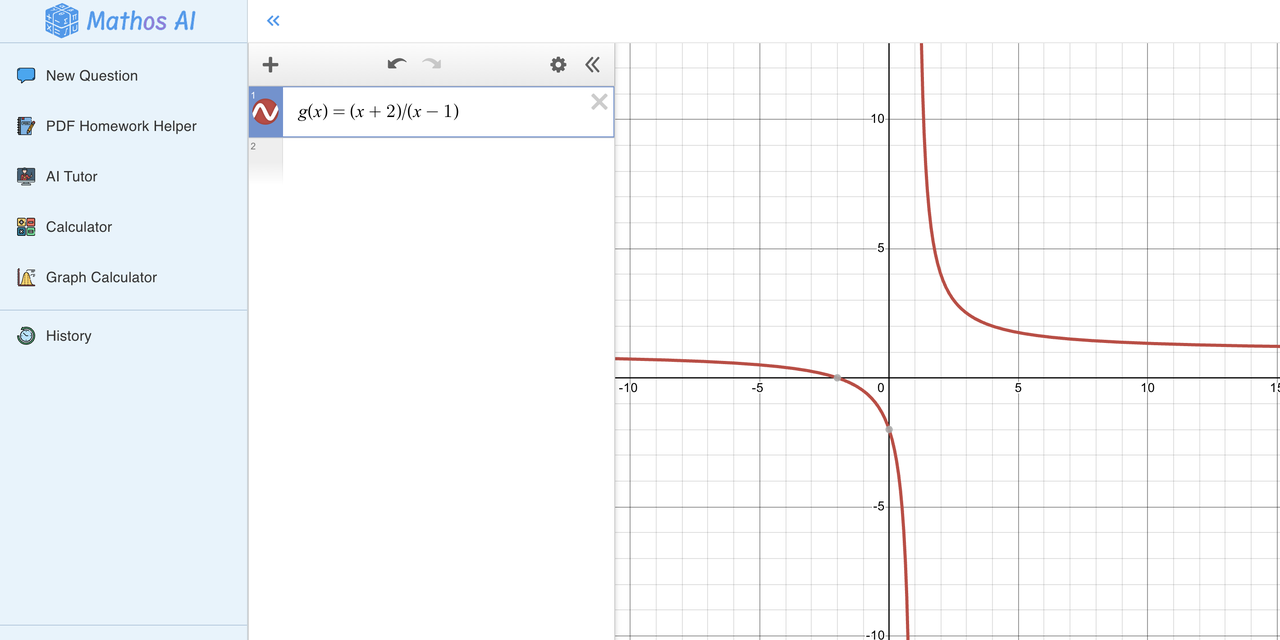
Task: Switch to the Graph Calculator section
Action: (101, 277)
